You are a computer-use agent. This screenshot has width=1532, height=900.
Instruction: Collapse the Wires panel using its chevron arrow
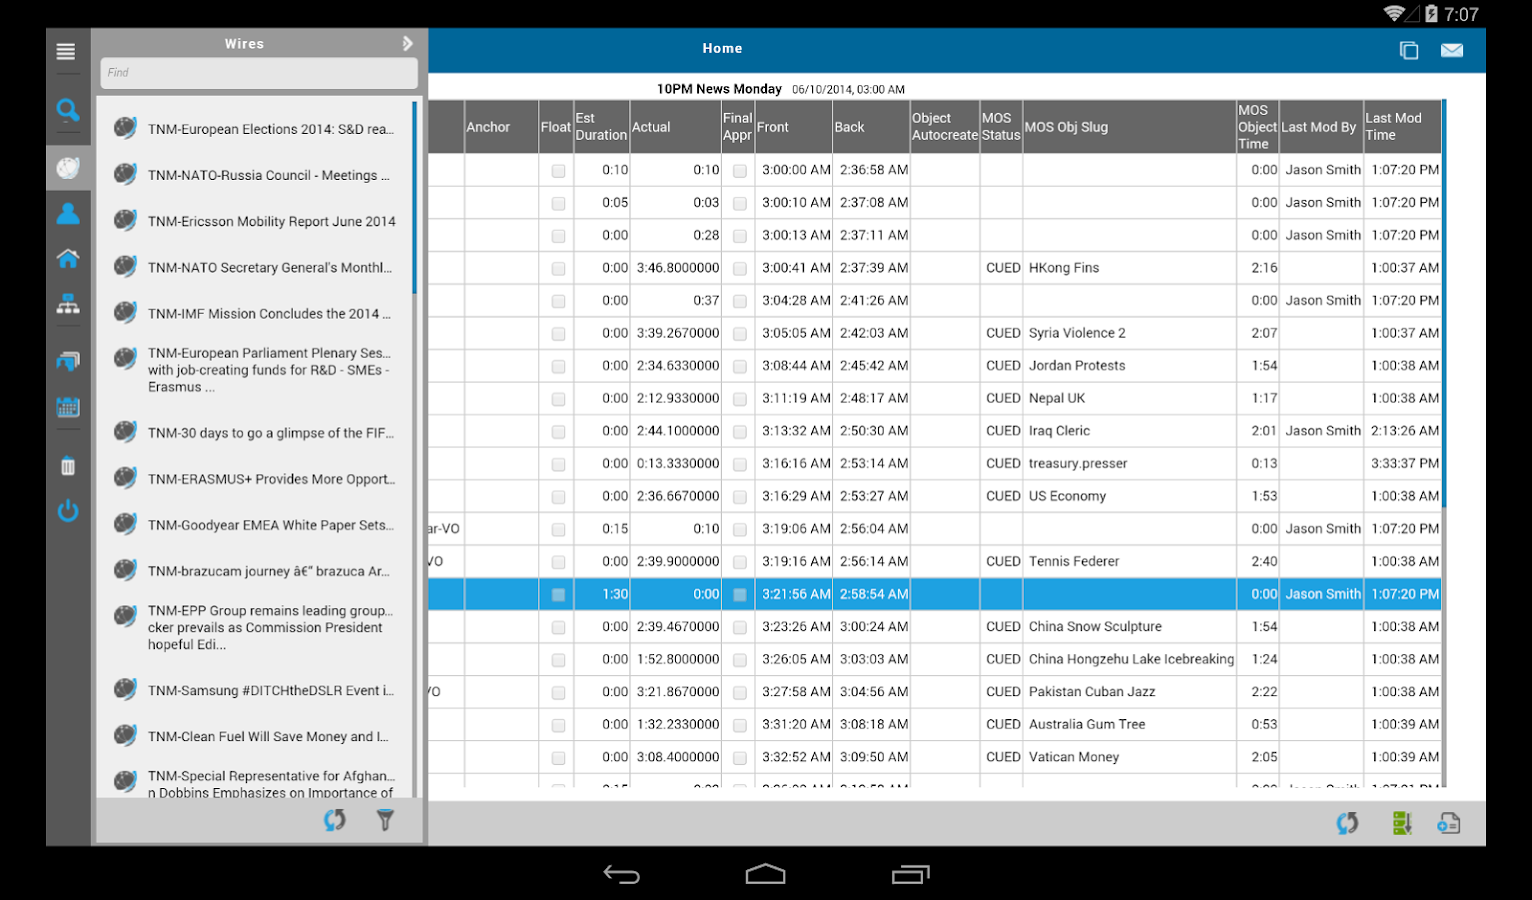tap(407, 43)
